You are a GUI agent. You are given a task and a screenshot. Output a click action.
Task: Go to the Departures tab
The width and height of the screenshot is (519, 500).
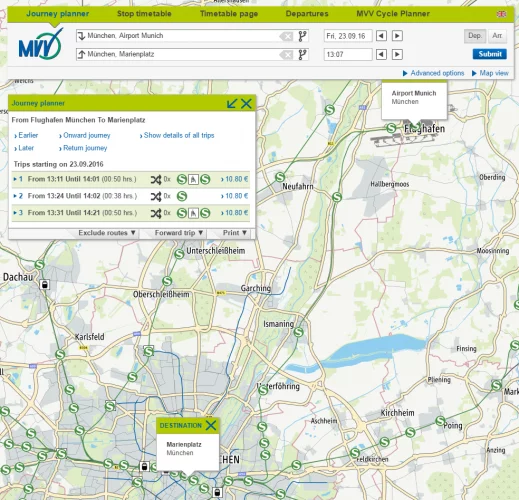[x=307, y=14]
